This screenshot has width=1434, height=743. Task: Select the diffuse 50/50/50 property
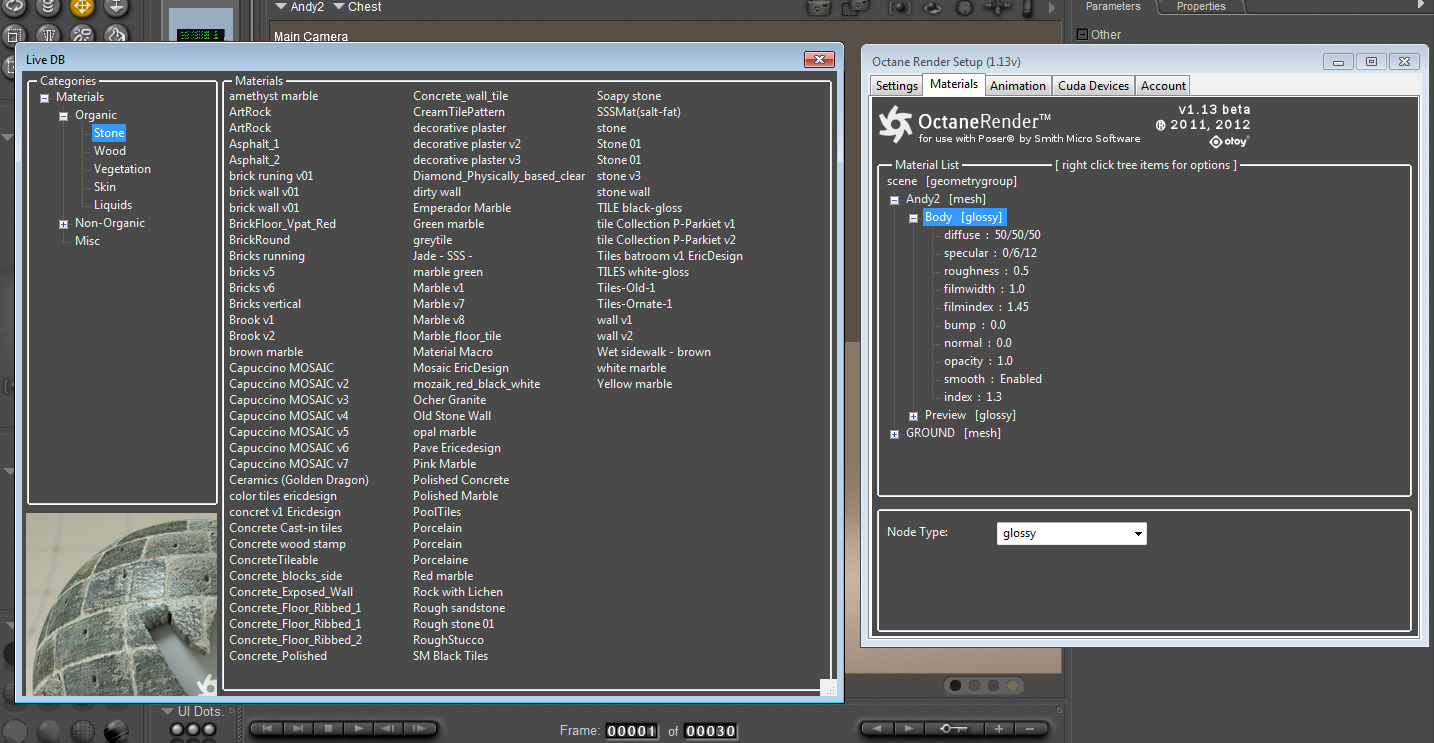(x=992, y=236)
